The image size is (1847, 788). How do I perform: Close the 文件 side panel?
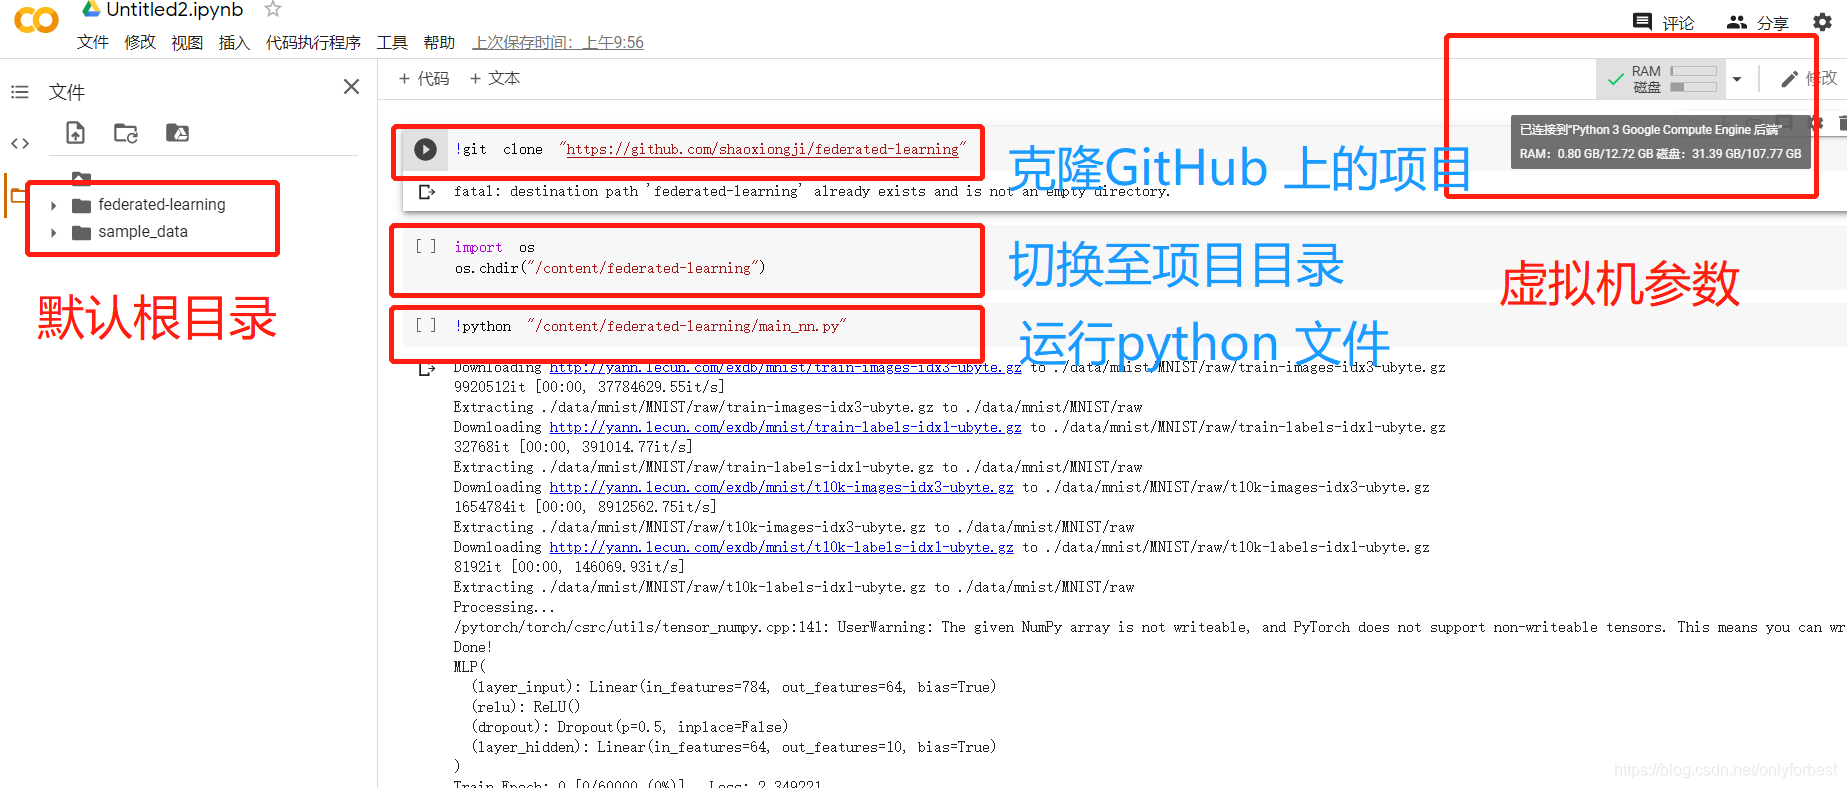coord(351,87)
